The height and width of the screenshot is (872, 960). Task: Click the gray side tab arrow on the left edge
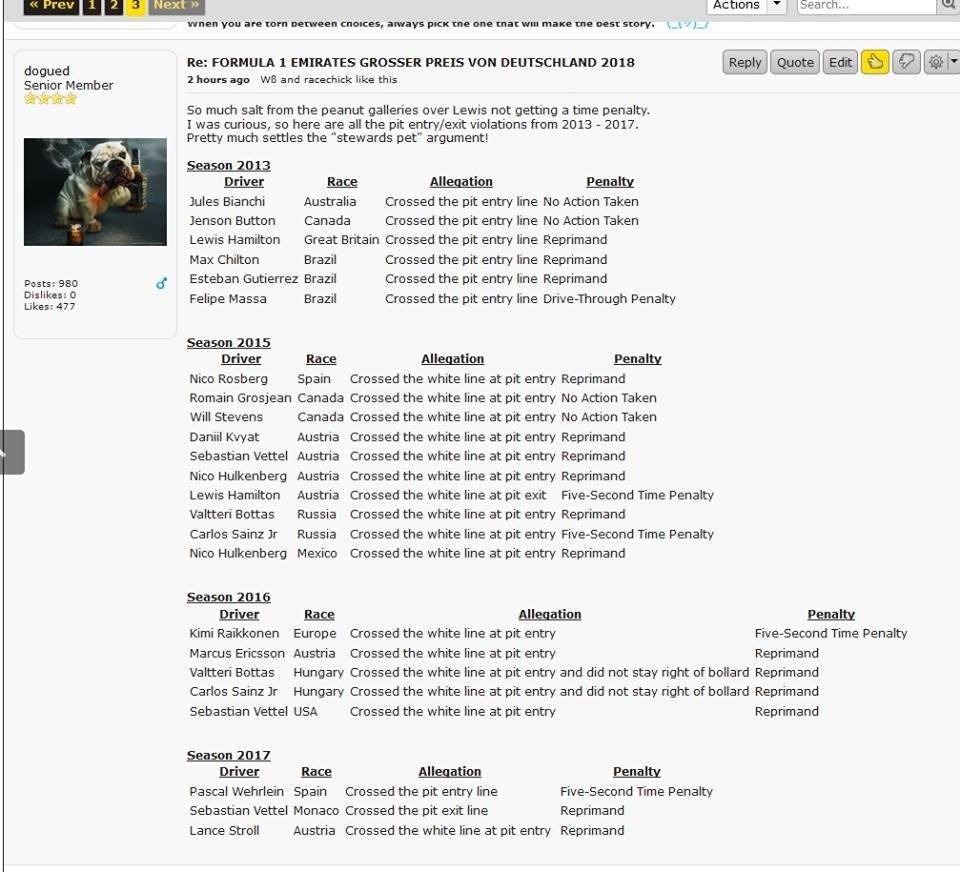click(12, 452)
